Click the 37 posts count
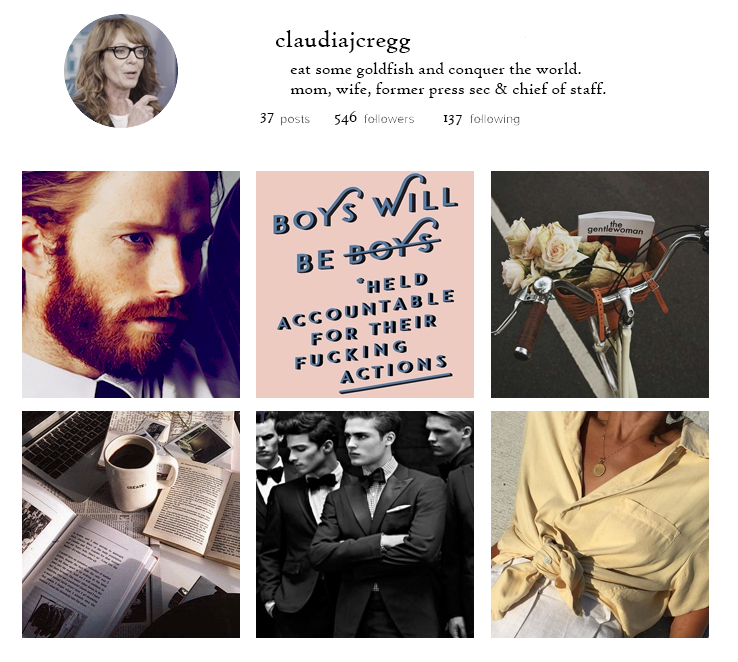 point(285,119)
